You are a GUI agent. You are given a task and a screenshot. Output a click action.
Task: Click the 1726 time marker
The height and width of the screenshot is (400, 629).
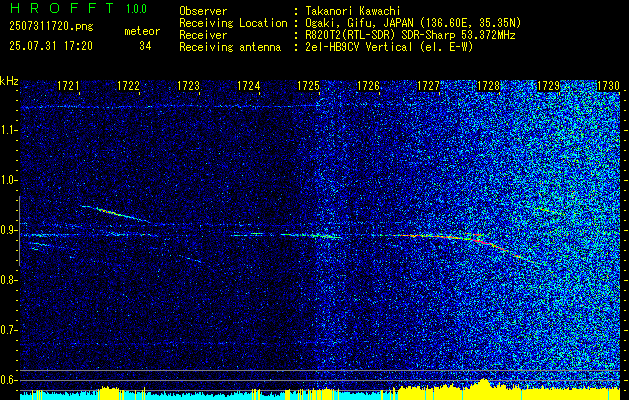pyautogui.click(x=368, y=86)
